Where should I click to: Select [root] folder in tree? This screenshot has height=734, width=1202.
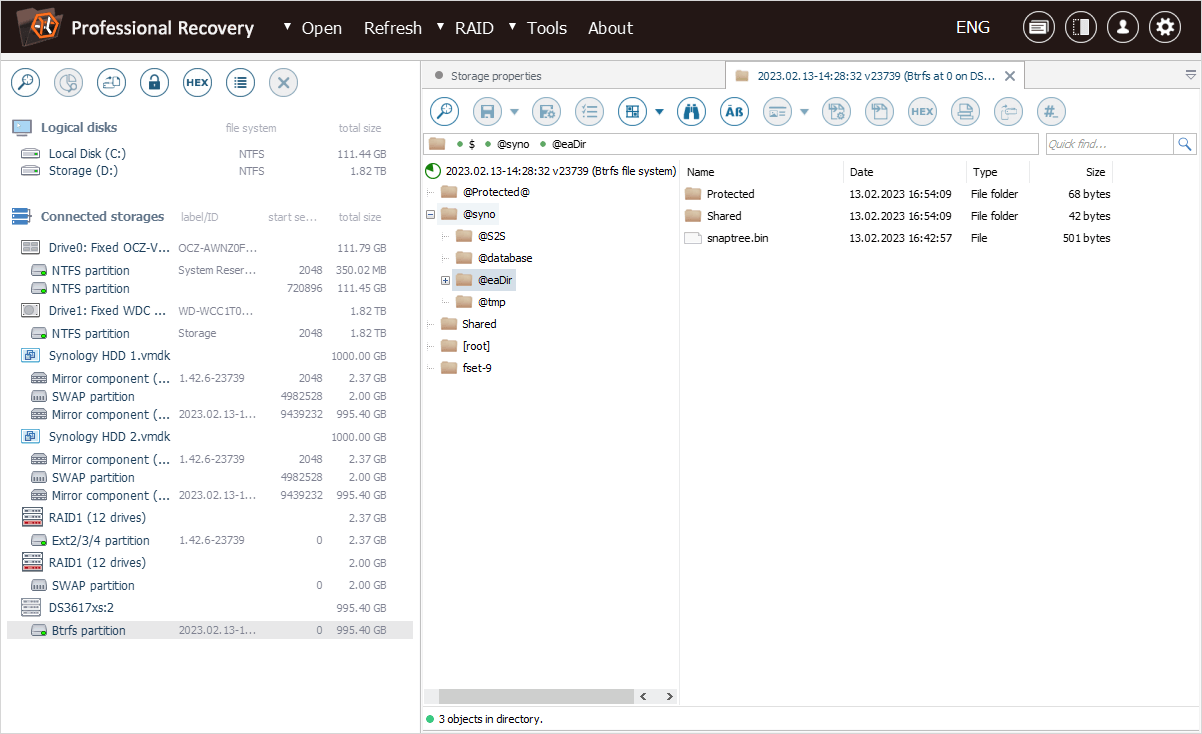click(476, 346)
